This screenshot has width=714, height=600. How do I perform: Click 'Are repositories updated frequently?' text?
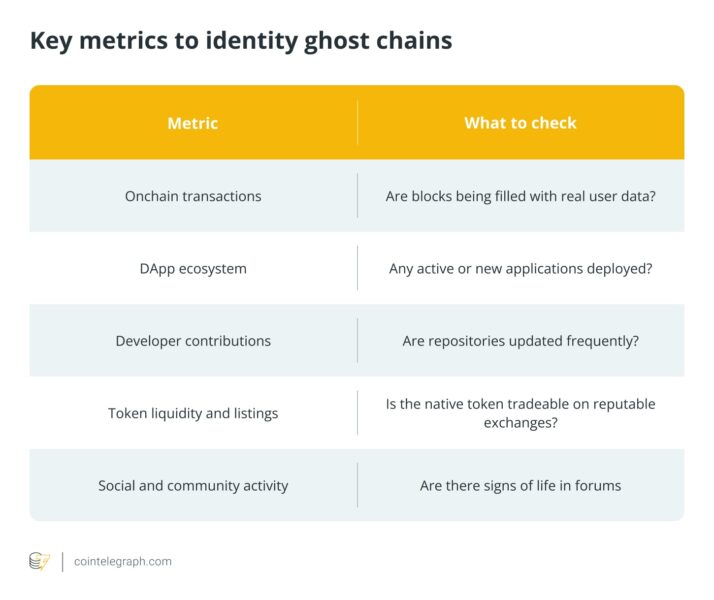pyautogui.click(x=520, y=341)
